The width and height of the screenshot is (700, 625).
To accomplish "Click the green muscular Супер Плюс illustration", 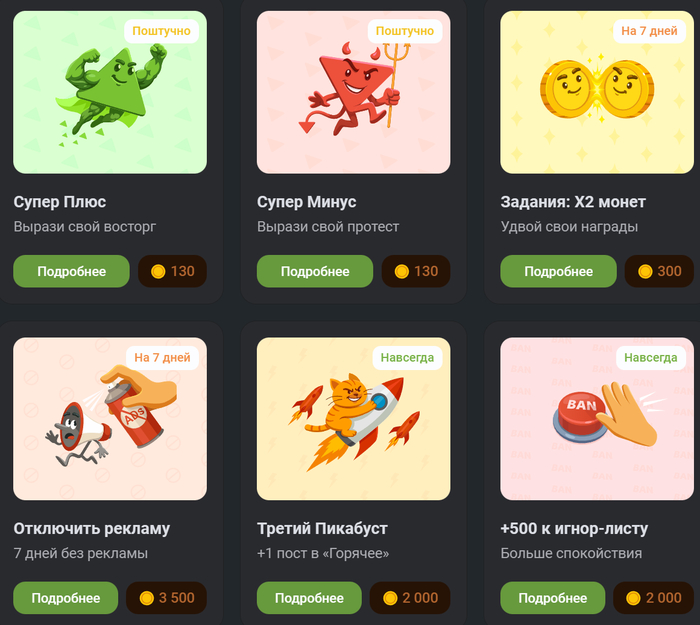I will 110,92.
